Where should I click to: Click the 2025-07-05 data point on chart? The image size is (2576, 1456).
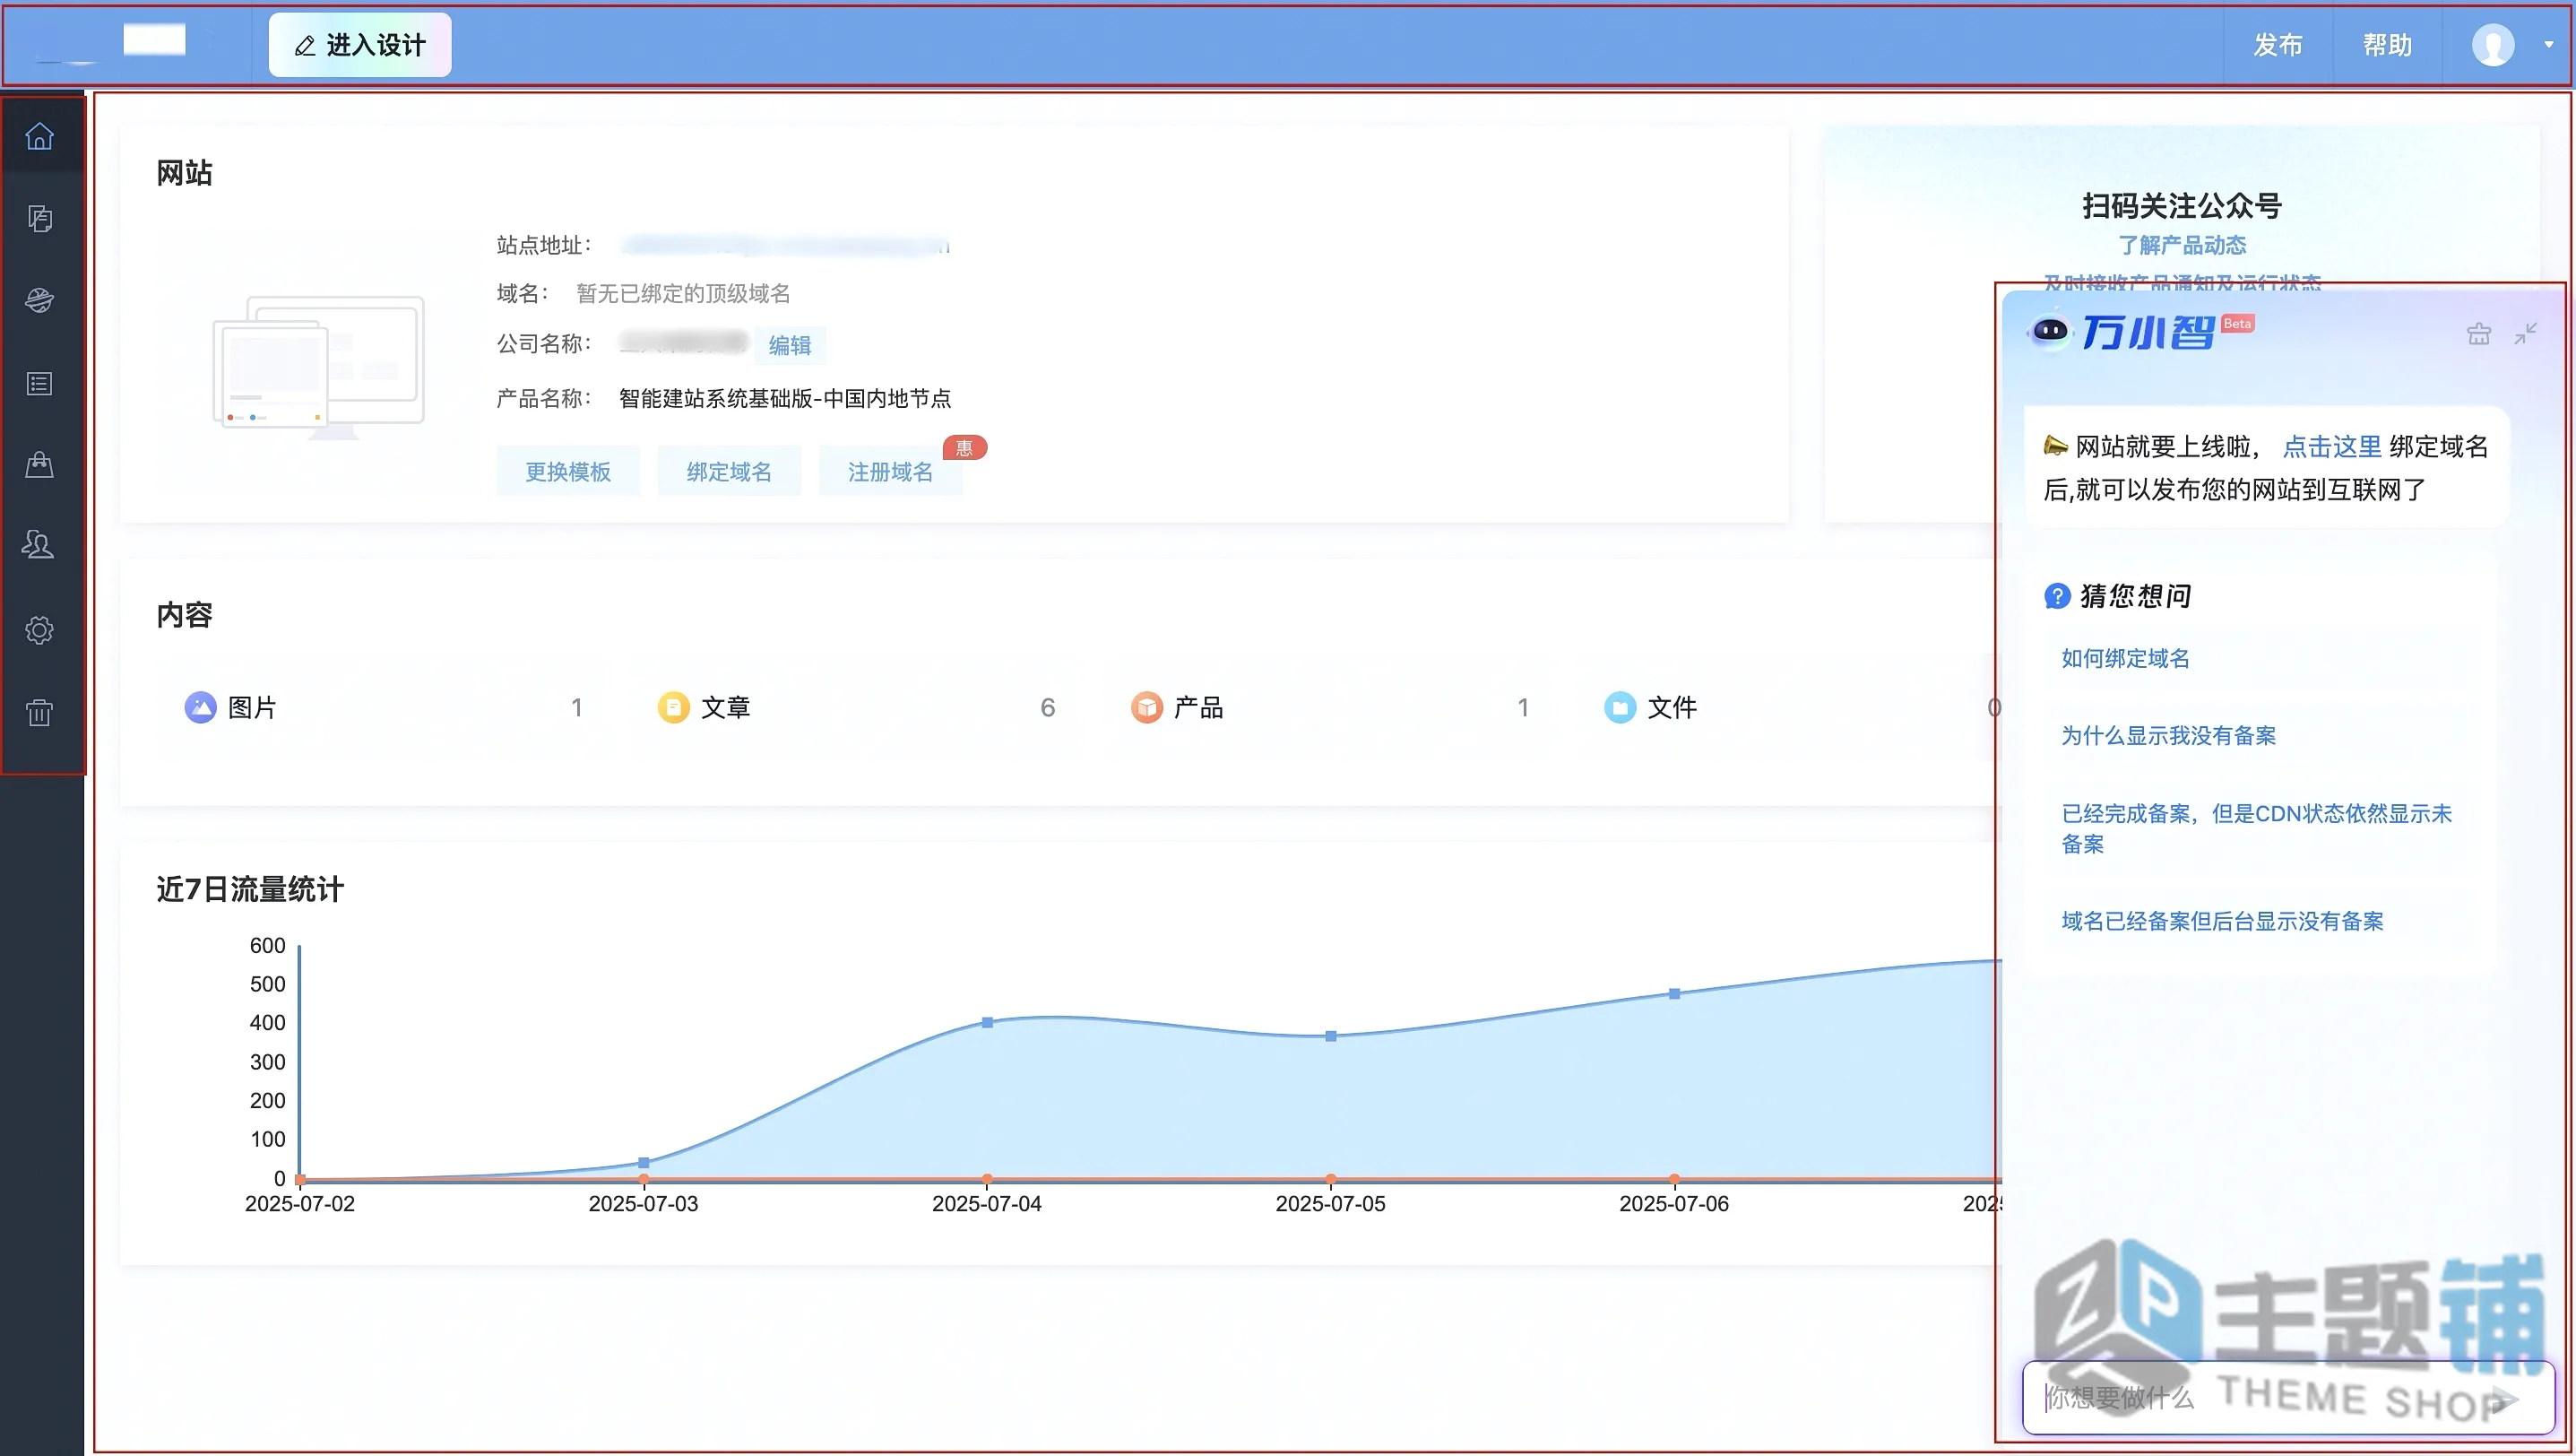pyautogui.click(x=1331, y=1036)
